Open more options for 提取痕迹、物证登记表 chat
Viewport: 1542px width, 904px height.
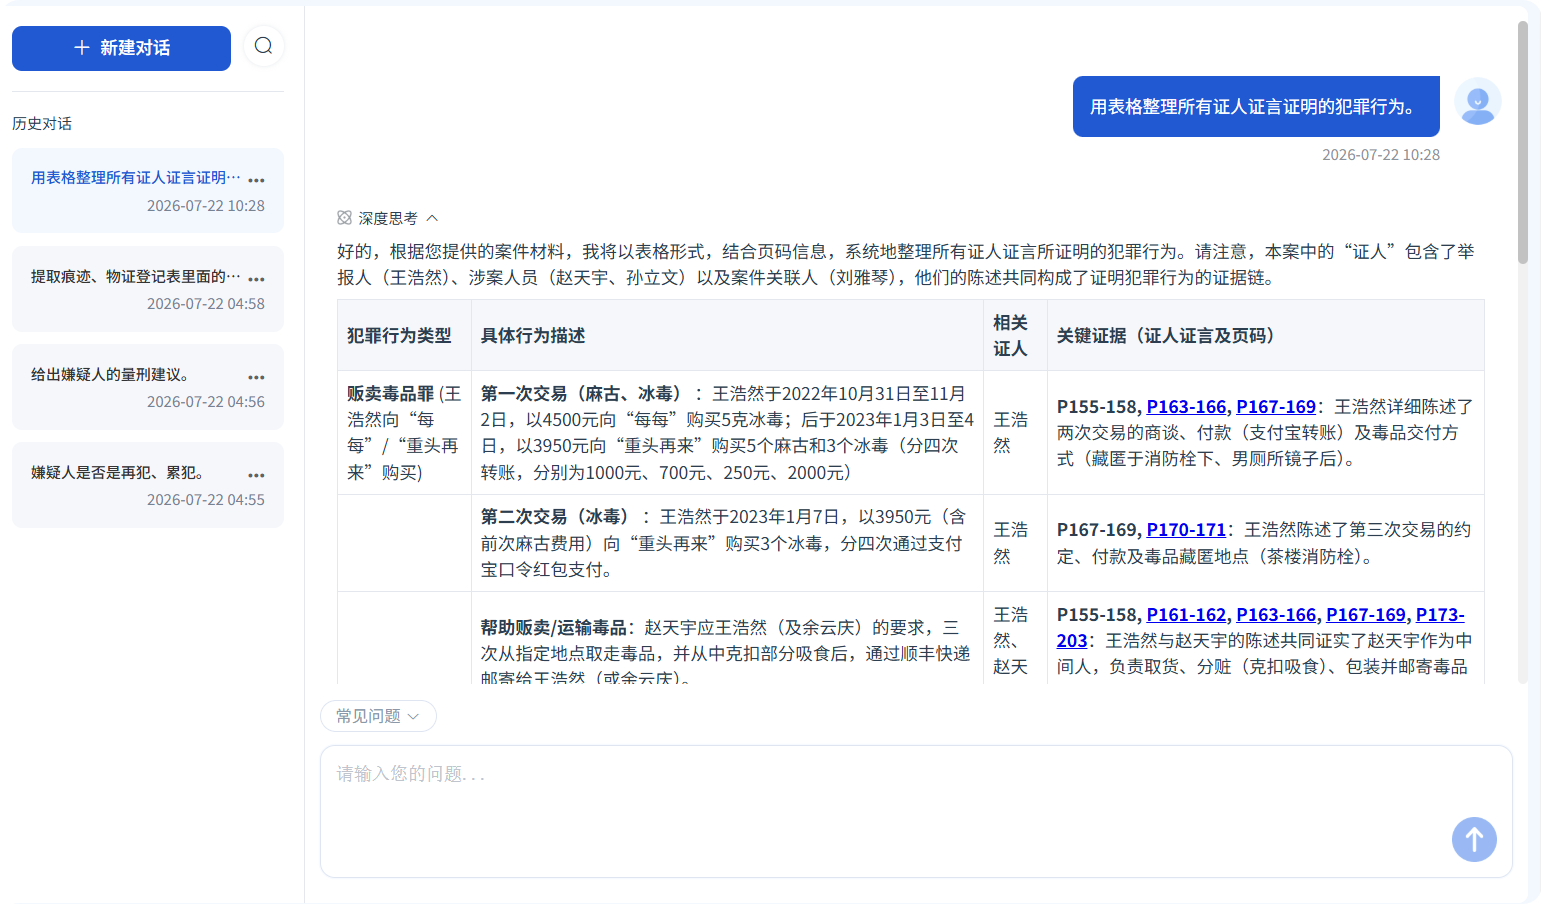tap(257, 279)
